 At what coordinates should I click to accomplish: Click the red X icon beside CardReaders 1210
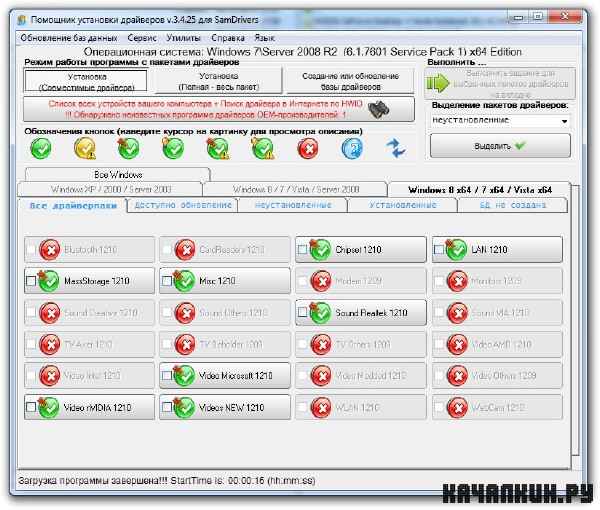[x=185, y=250]
